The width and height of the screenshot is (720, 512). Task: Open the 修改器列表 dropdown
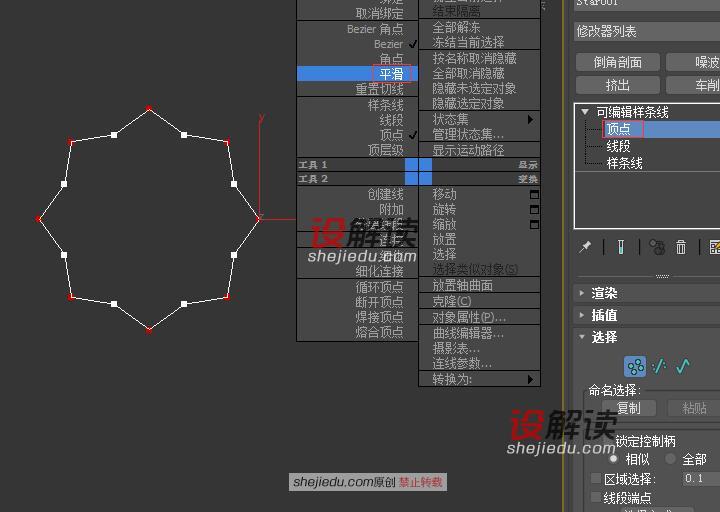coord(647,32)
